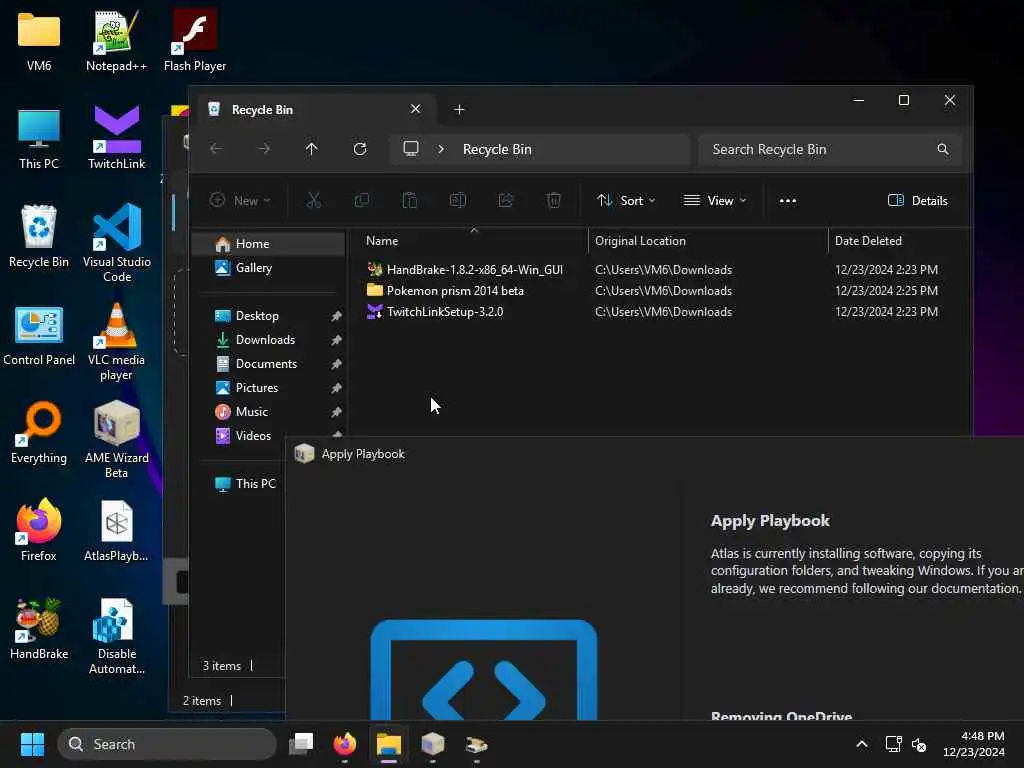Open taskbar clock showing 4:48 PM
This screenshot has height=768, width=1024.
coord(974,744)
